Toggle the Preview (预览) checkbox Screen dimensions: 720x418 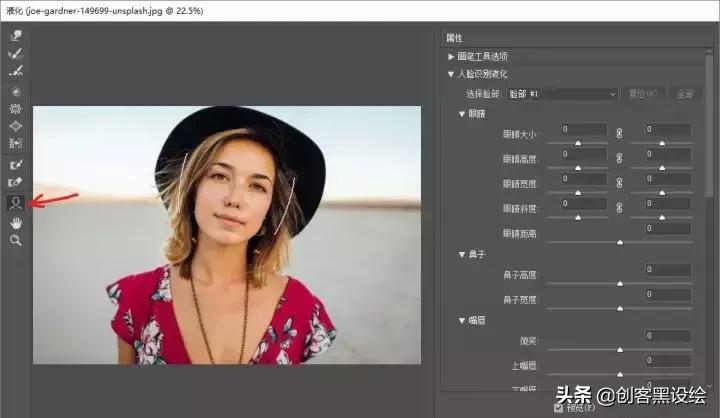(559, 408)
